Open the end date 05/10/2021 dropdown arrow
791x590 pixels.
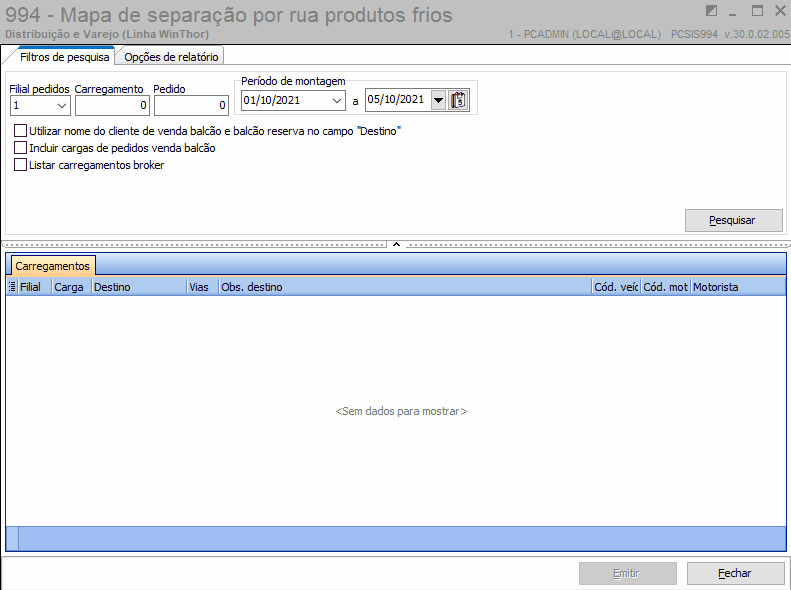[438, 100]
